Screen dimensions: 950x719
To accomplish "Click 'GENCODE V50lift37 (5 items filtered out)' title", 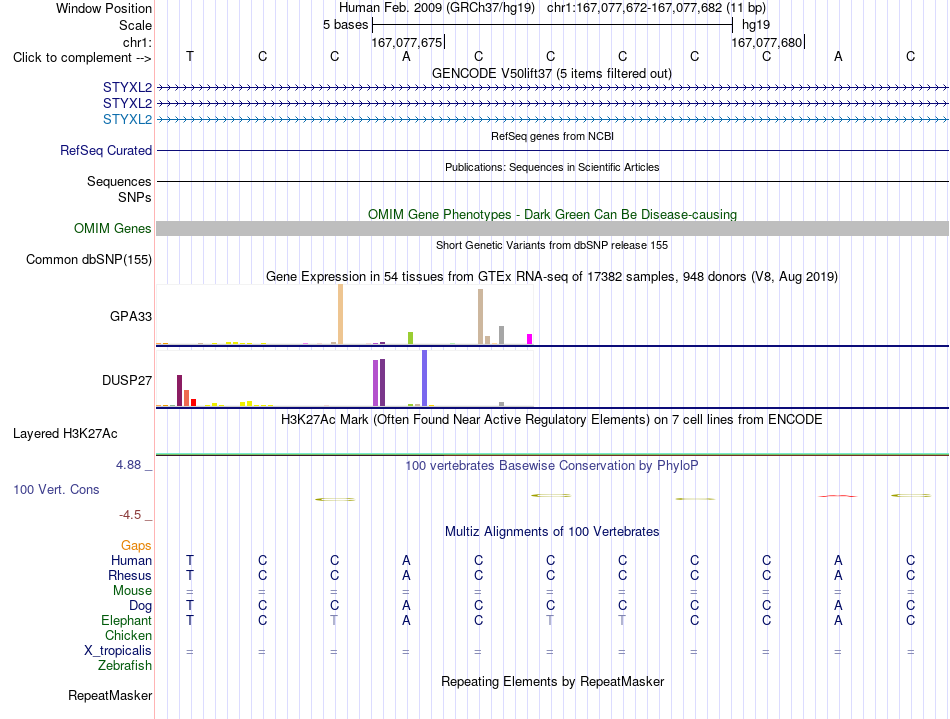I will (x=552, y=73).
